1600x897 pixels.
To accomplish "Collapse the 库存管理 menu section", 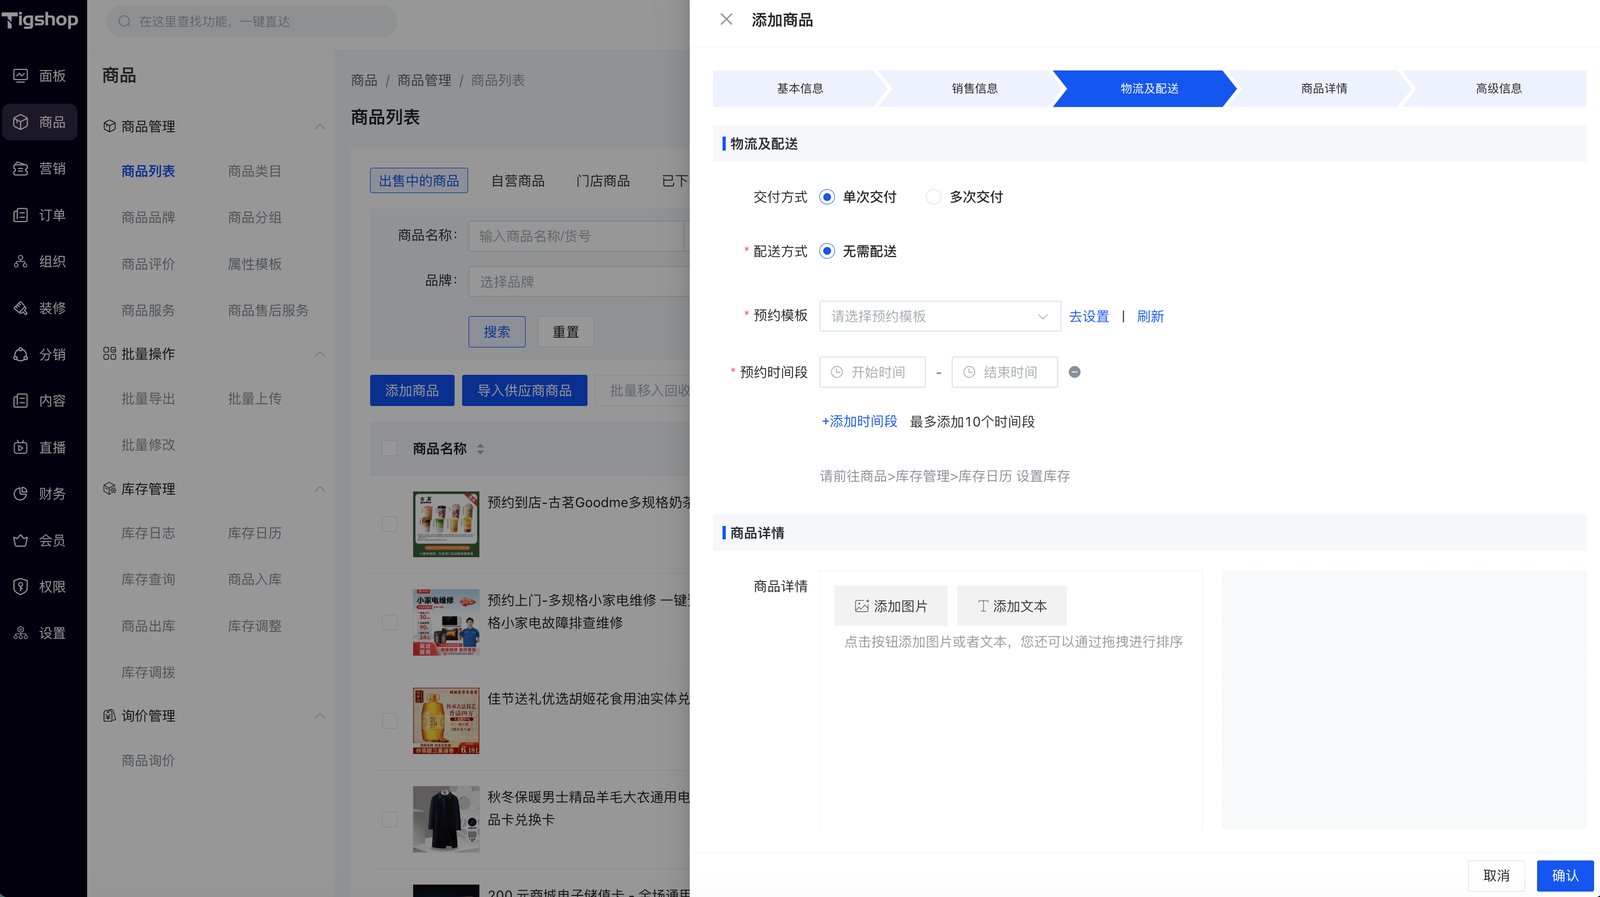I will tap(319, 489).
